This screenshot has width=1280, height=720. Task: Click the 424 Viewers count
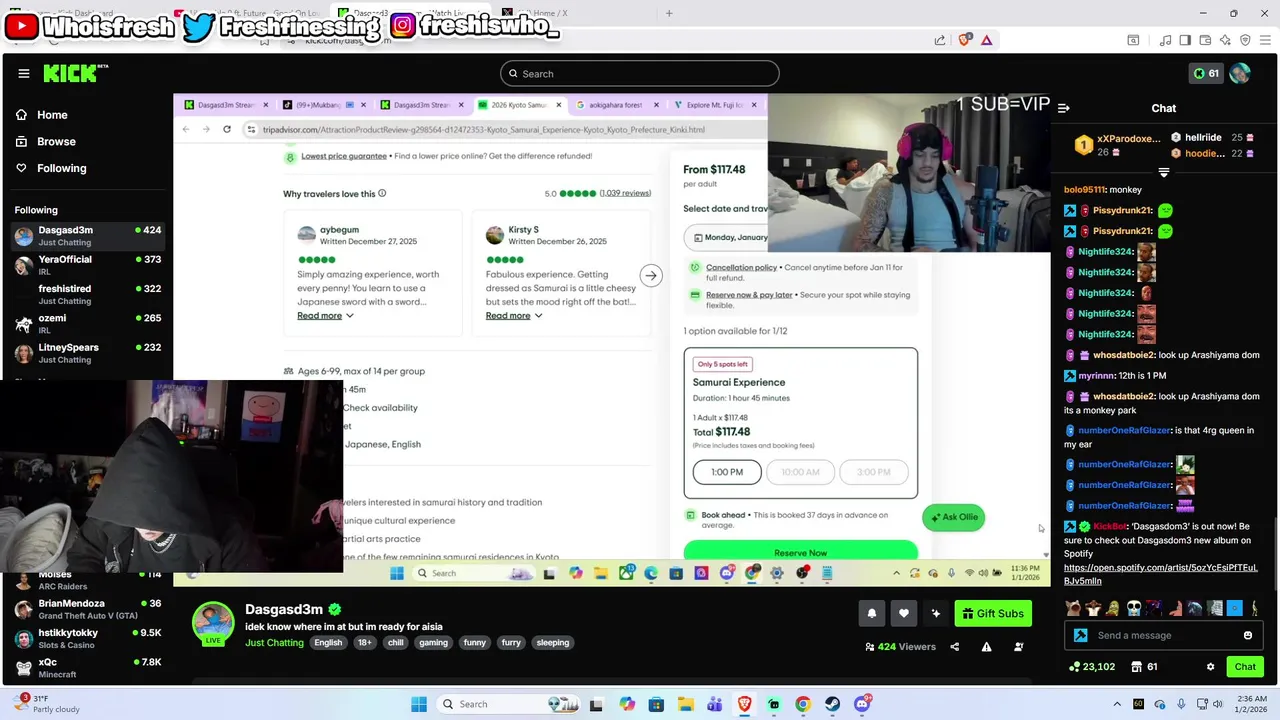900,647
